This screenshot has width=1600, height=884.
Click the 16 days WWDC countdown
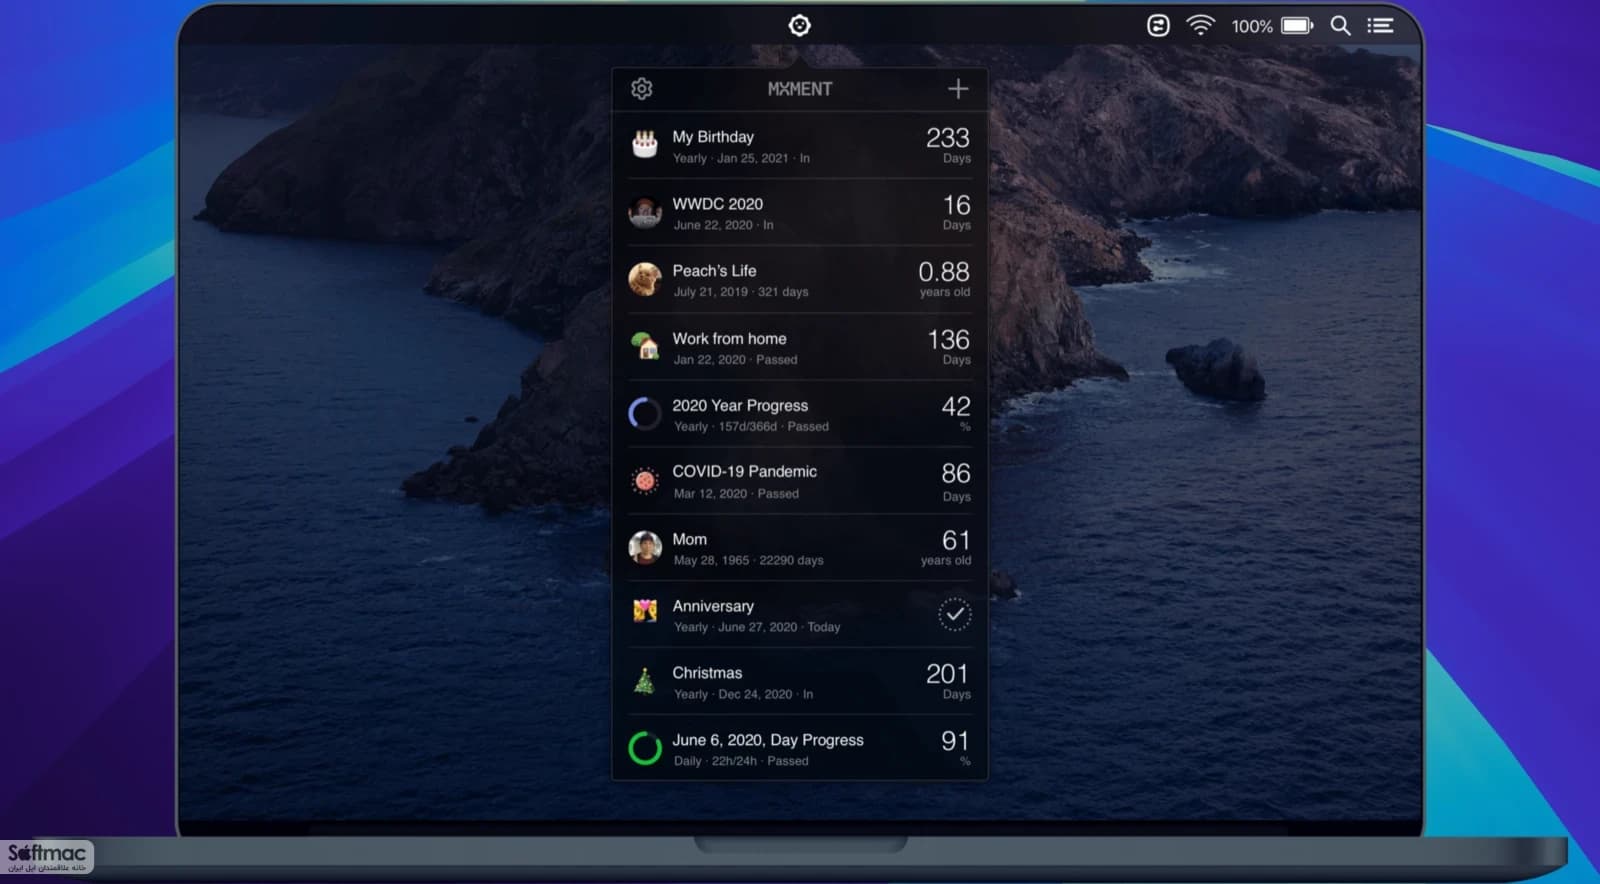[956, 205]
